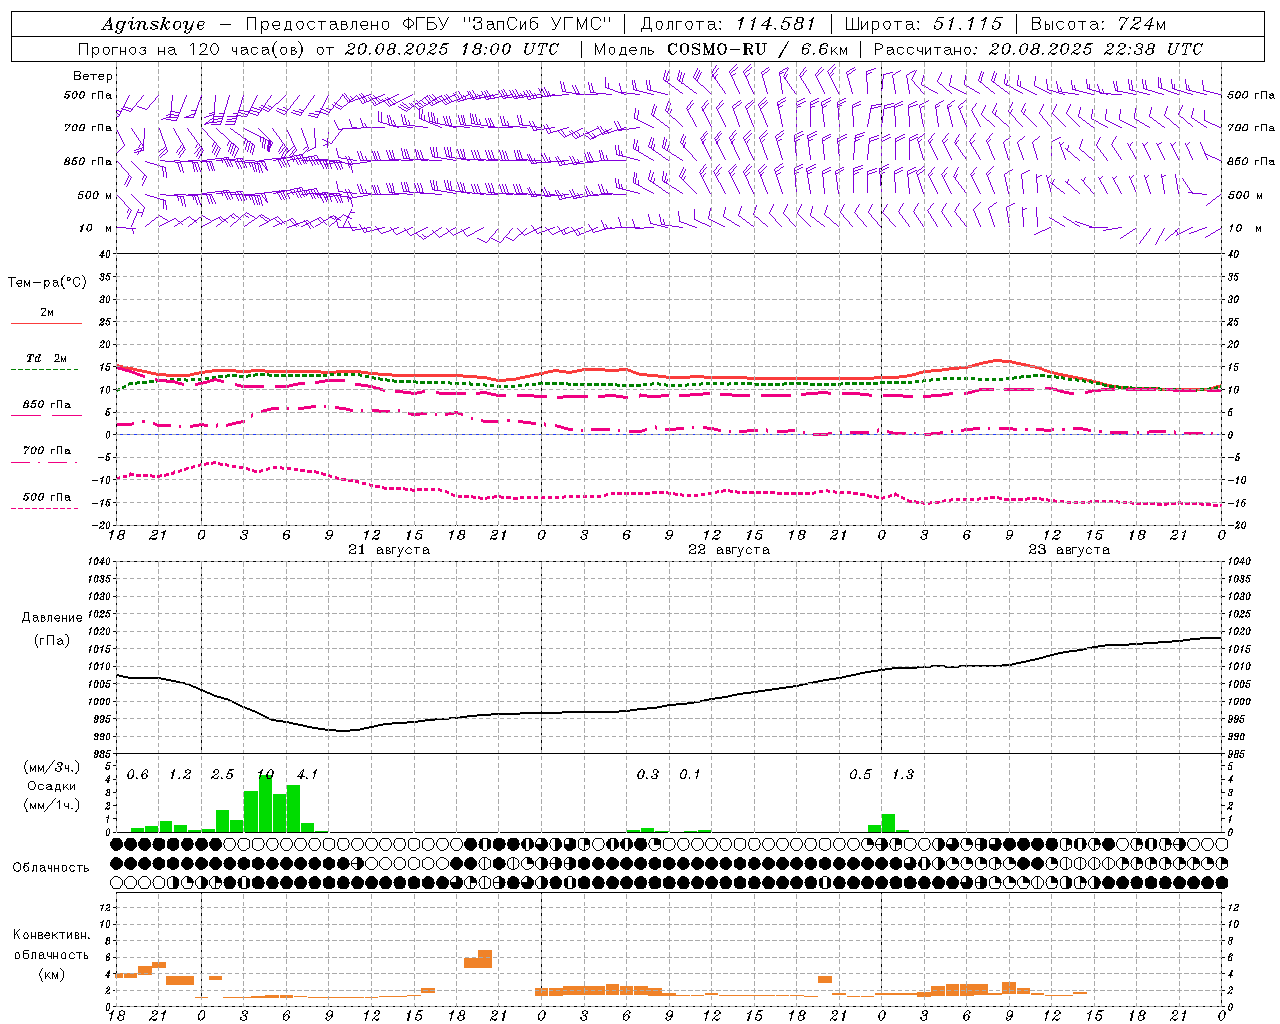Click the "Конвективн." convective cloud panel label
This screenshot has height=1024, width=1280.
point(52,935)
